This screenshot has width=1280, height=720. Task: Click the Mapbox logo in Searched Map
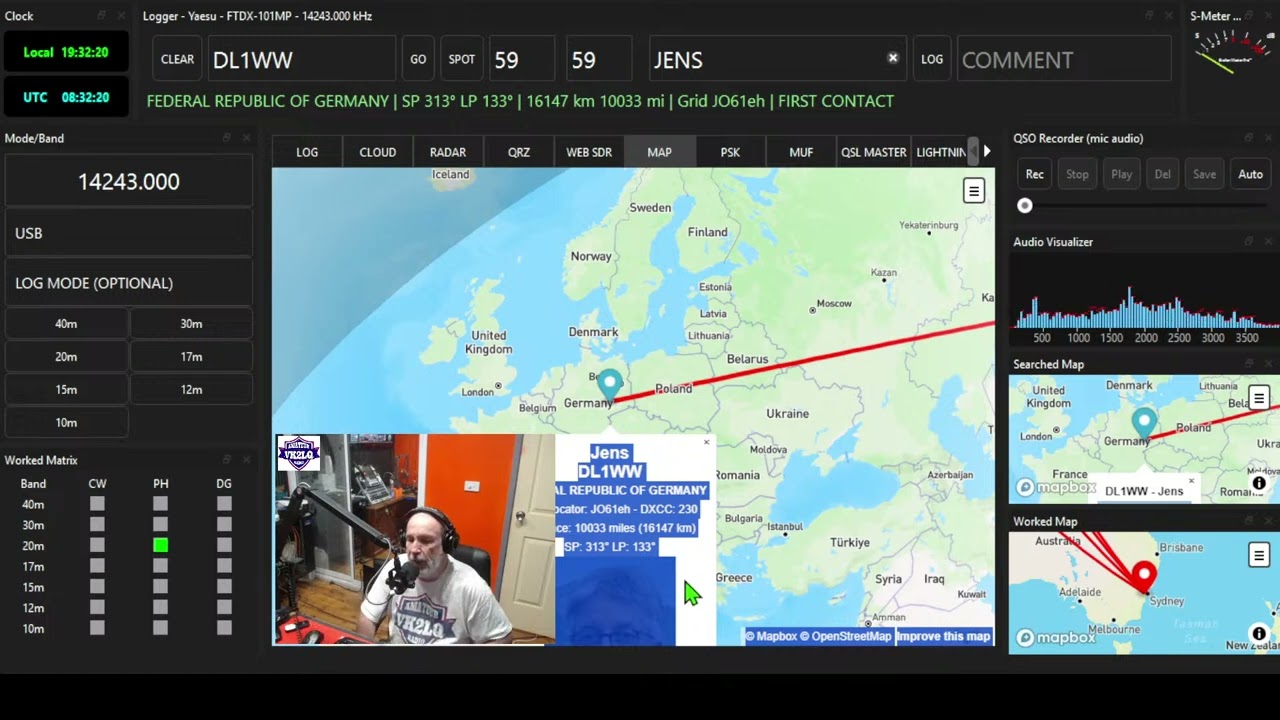(1056, 488)
